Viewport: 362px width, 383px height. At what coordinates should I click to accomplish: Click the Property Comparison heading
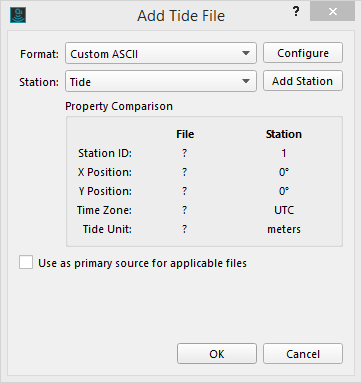[x=119, y=106]
